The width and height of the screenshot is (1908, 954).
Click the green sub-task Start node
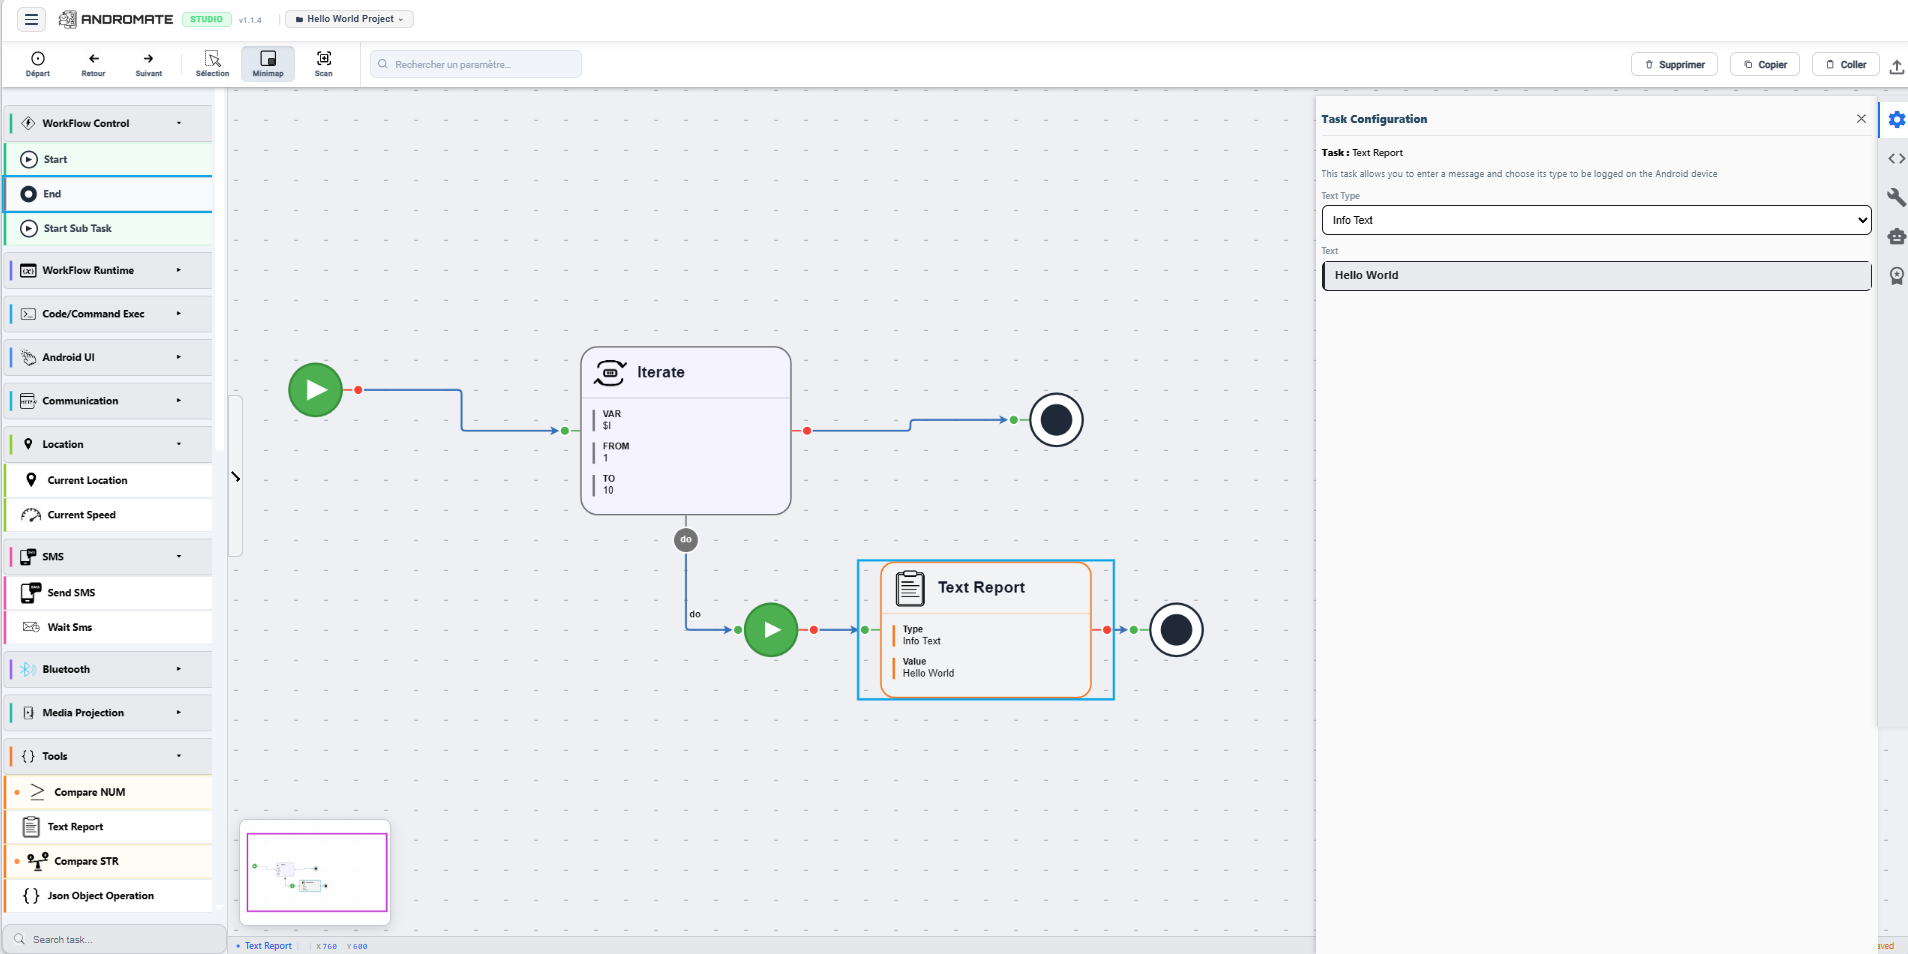[771, 630]
